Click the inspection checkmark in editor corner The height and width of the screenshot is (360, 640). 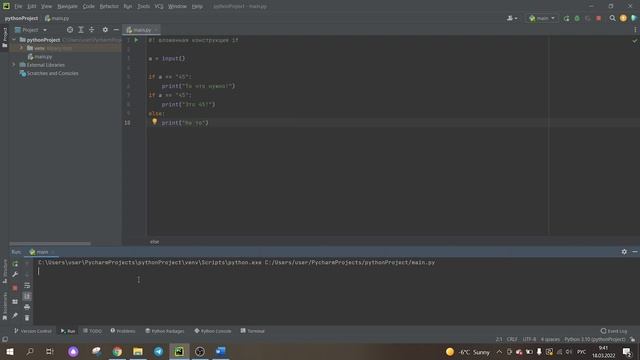(635, 40)
